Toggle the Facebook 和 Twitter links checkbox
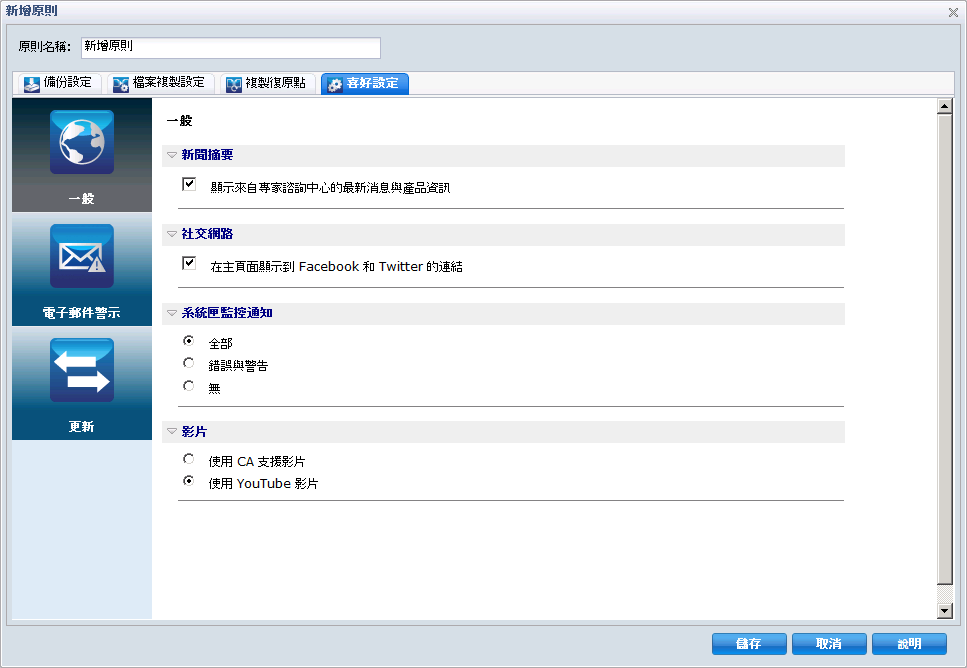The image size is (967, 668). pos(189,263)
